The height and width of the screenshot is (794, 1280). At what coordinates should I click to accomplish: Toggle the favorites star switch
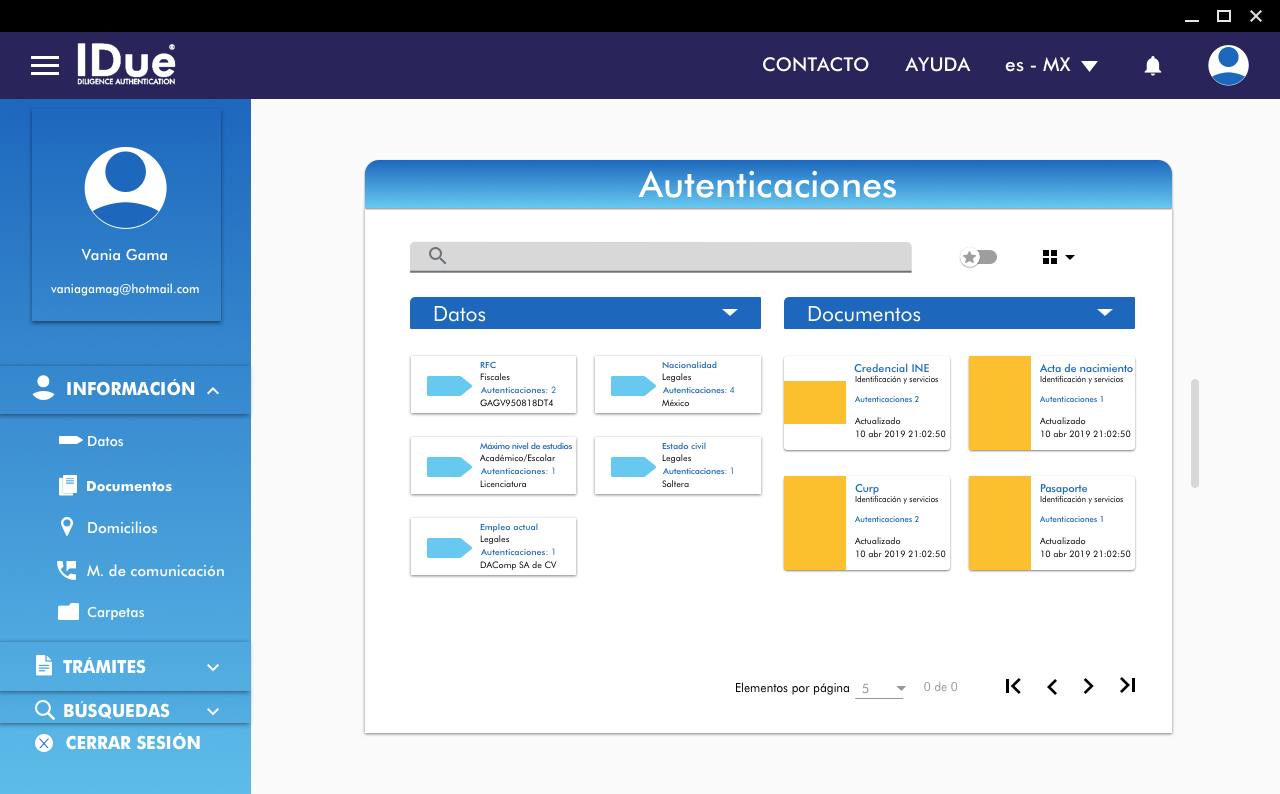978,257
